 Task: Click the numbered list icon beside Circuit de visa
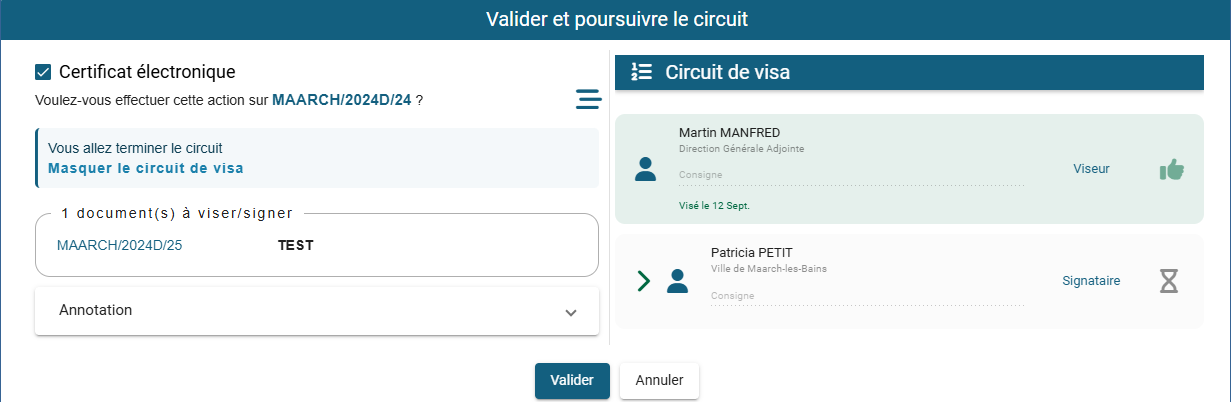pyautogui.click(x=642, y=72)
